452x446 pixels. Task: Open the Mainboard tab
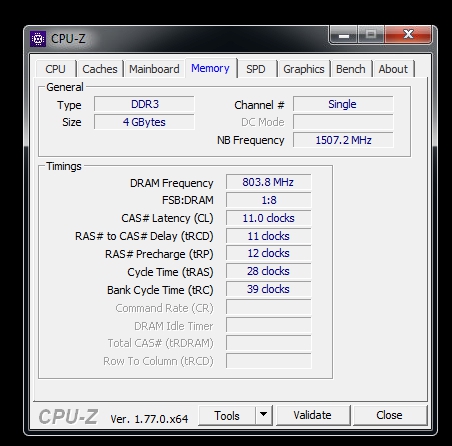click(154, 69)
